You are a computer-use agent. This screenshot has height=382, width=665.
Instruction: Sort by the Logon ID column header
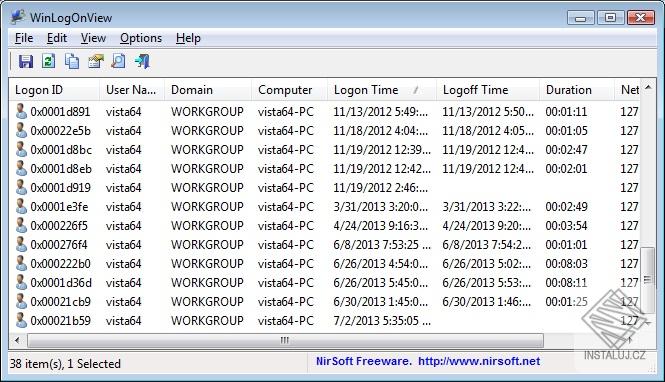click(x=54, y=90)
